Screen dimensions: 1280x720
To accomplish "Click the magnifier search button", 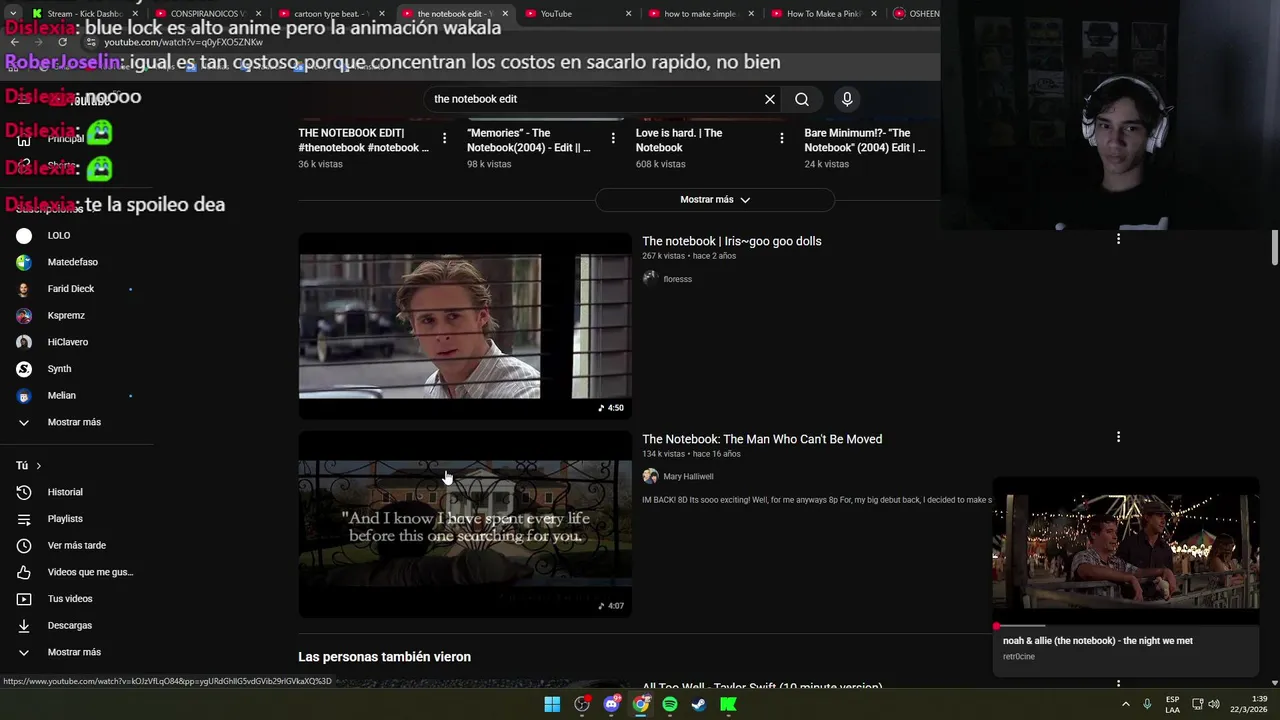I will pyautogui.click(x=802, y=99).
